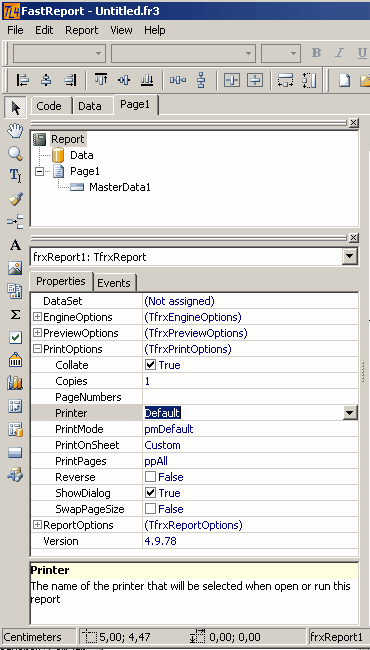Screen dimensions: 370x650
Task: Toggle Italic formatting button
Action: click(339, 53)
